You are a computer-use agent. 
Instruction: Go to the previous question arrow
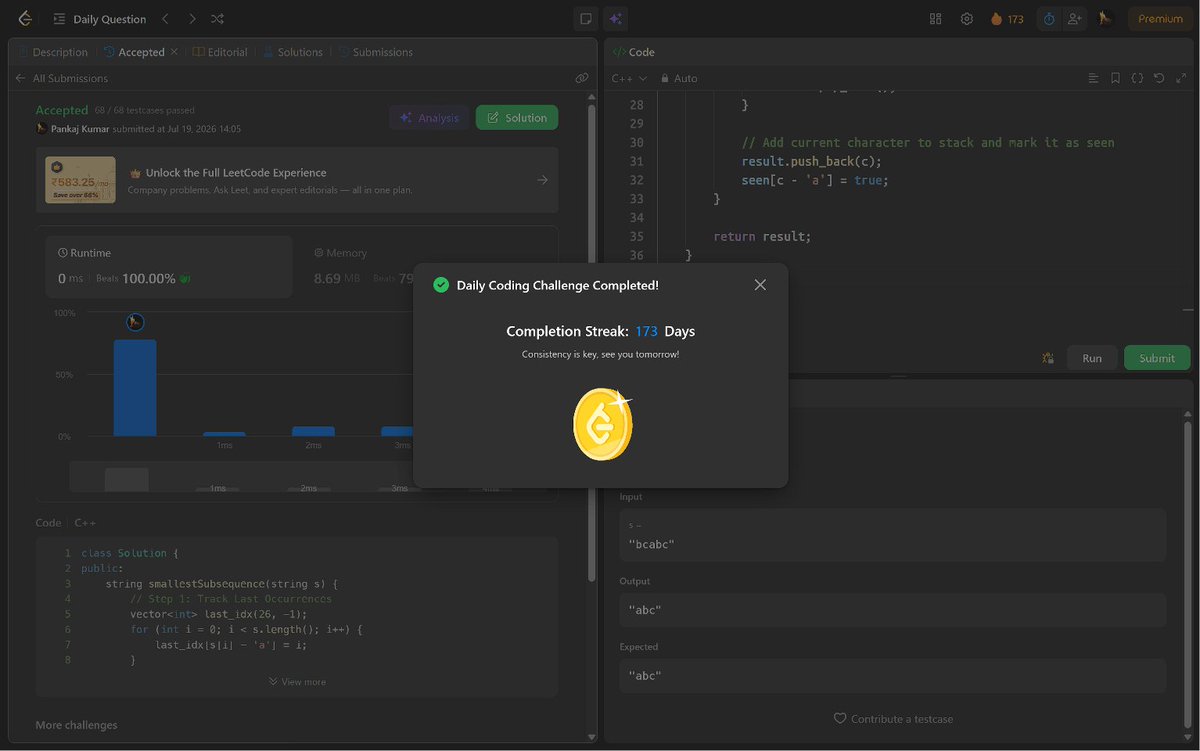(x=166, y=19)
